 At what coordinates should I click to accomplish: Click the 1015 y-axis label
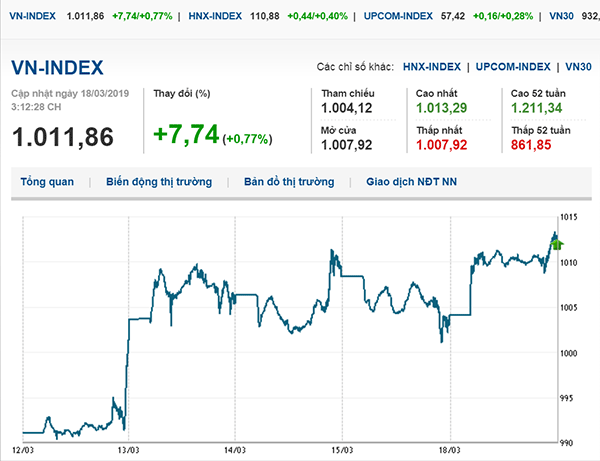(x=569, y=217)
